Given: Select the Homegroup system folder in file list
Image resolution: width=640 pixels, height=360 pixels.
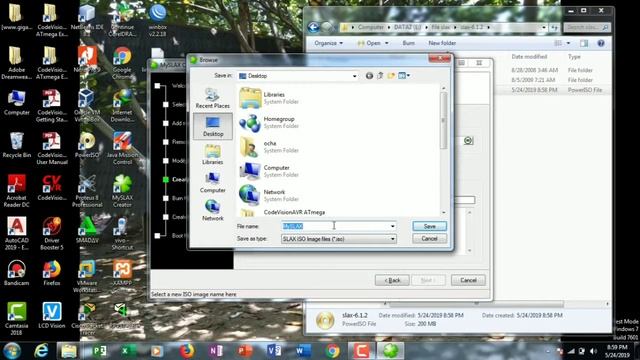Looking at the screenshot, I should coord(269,122).
